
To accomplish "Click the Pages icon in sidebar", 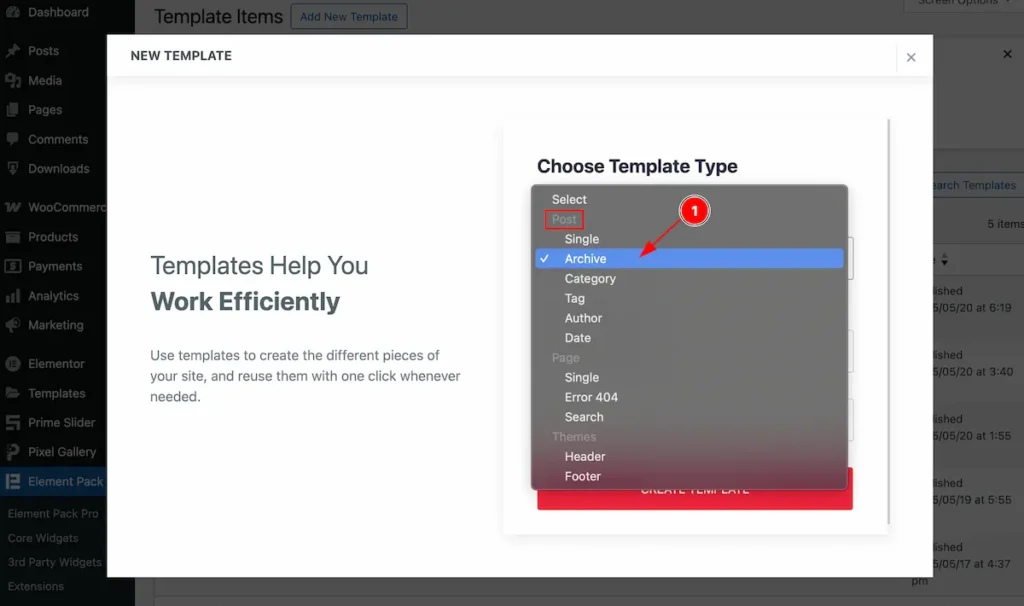I will pyautogui.click(x=13, y=110).
